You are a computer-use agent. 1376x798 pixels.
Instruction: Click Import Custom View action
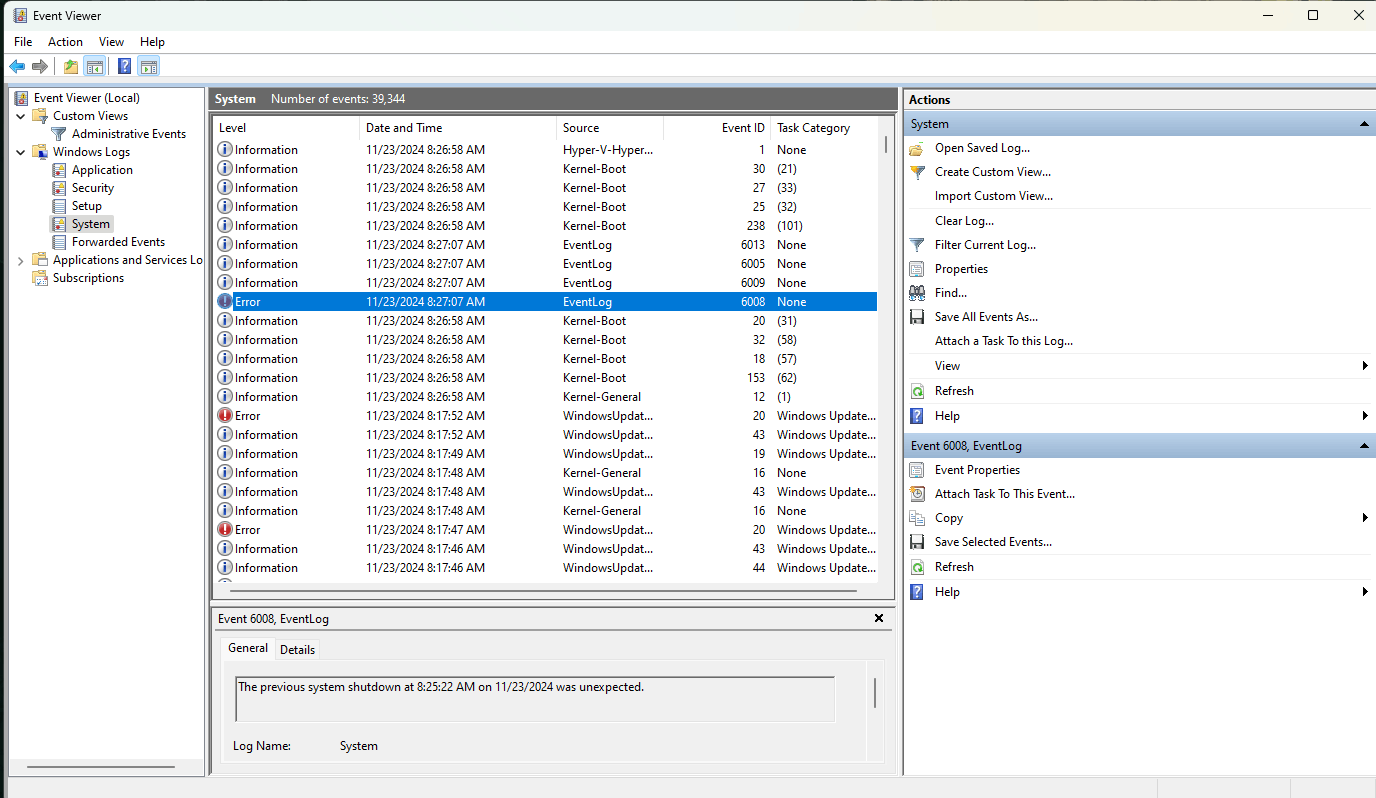pyautogui.click(x=994, y=196)
